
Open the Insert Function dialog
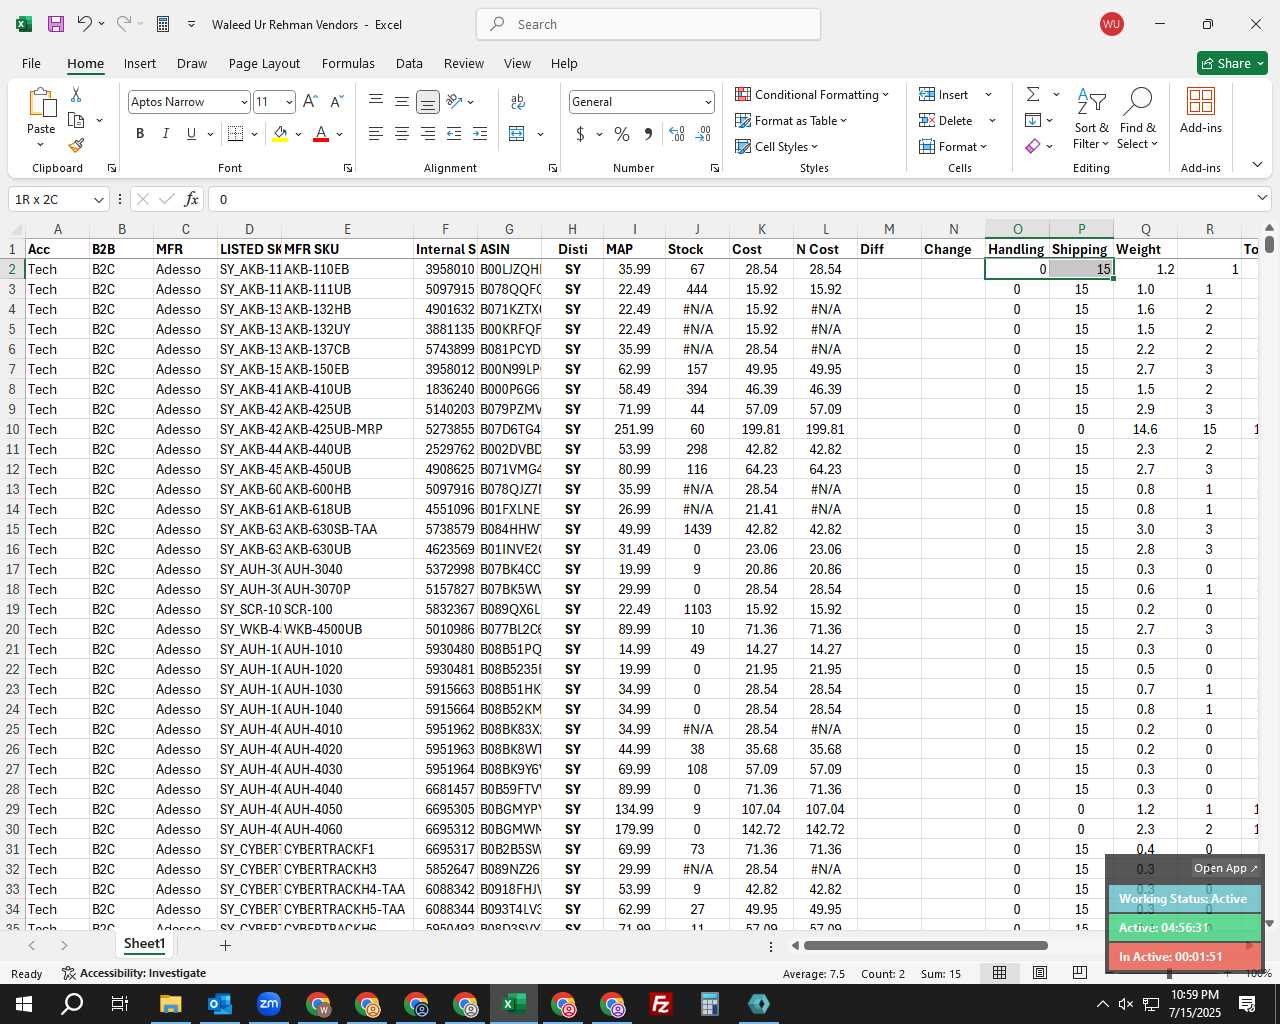192,199
